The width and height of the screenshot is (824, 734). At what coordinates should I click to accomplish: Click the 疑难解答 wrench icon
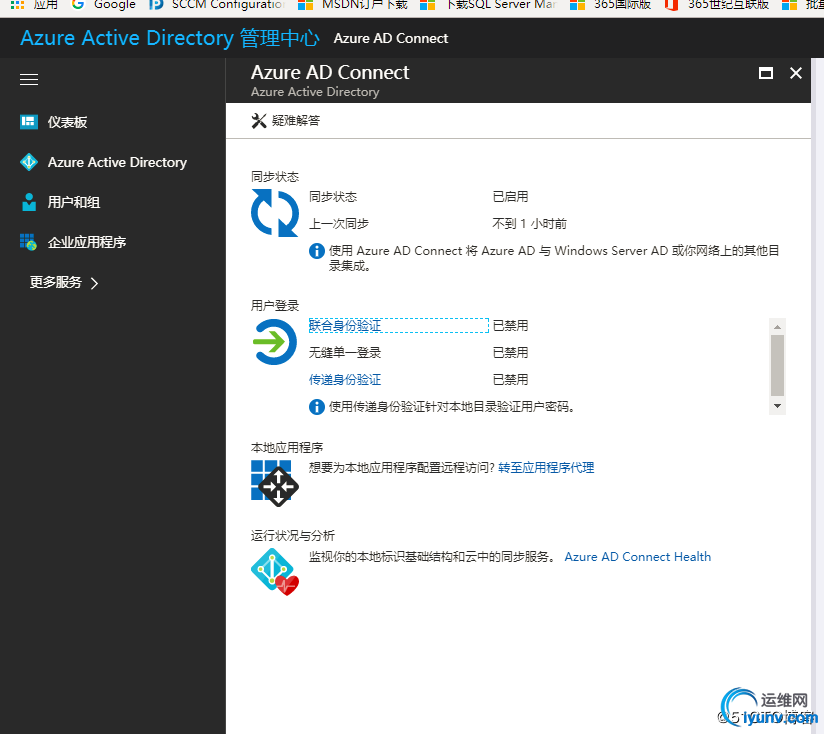[259, 120]
